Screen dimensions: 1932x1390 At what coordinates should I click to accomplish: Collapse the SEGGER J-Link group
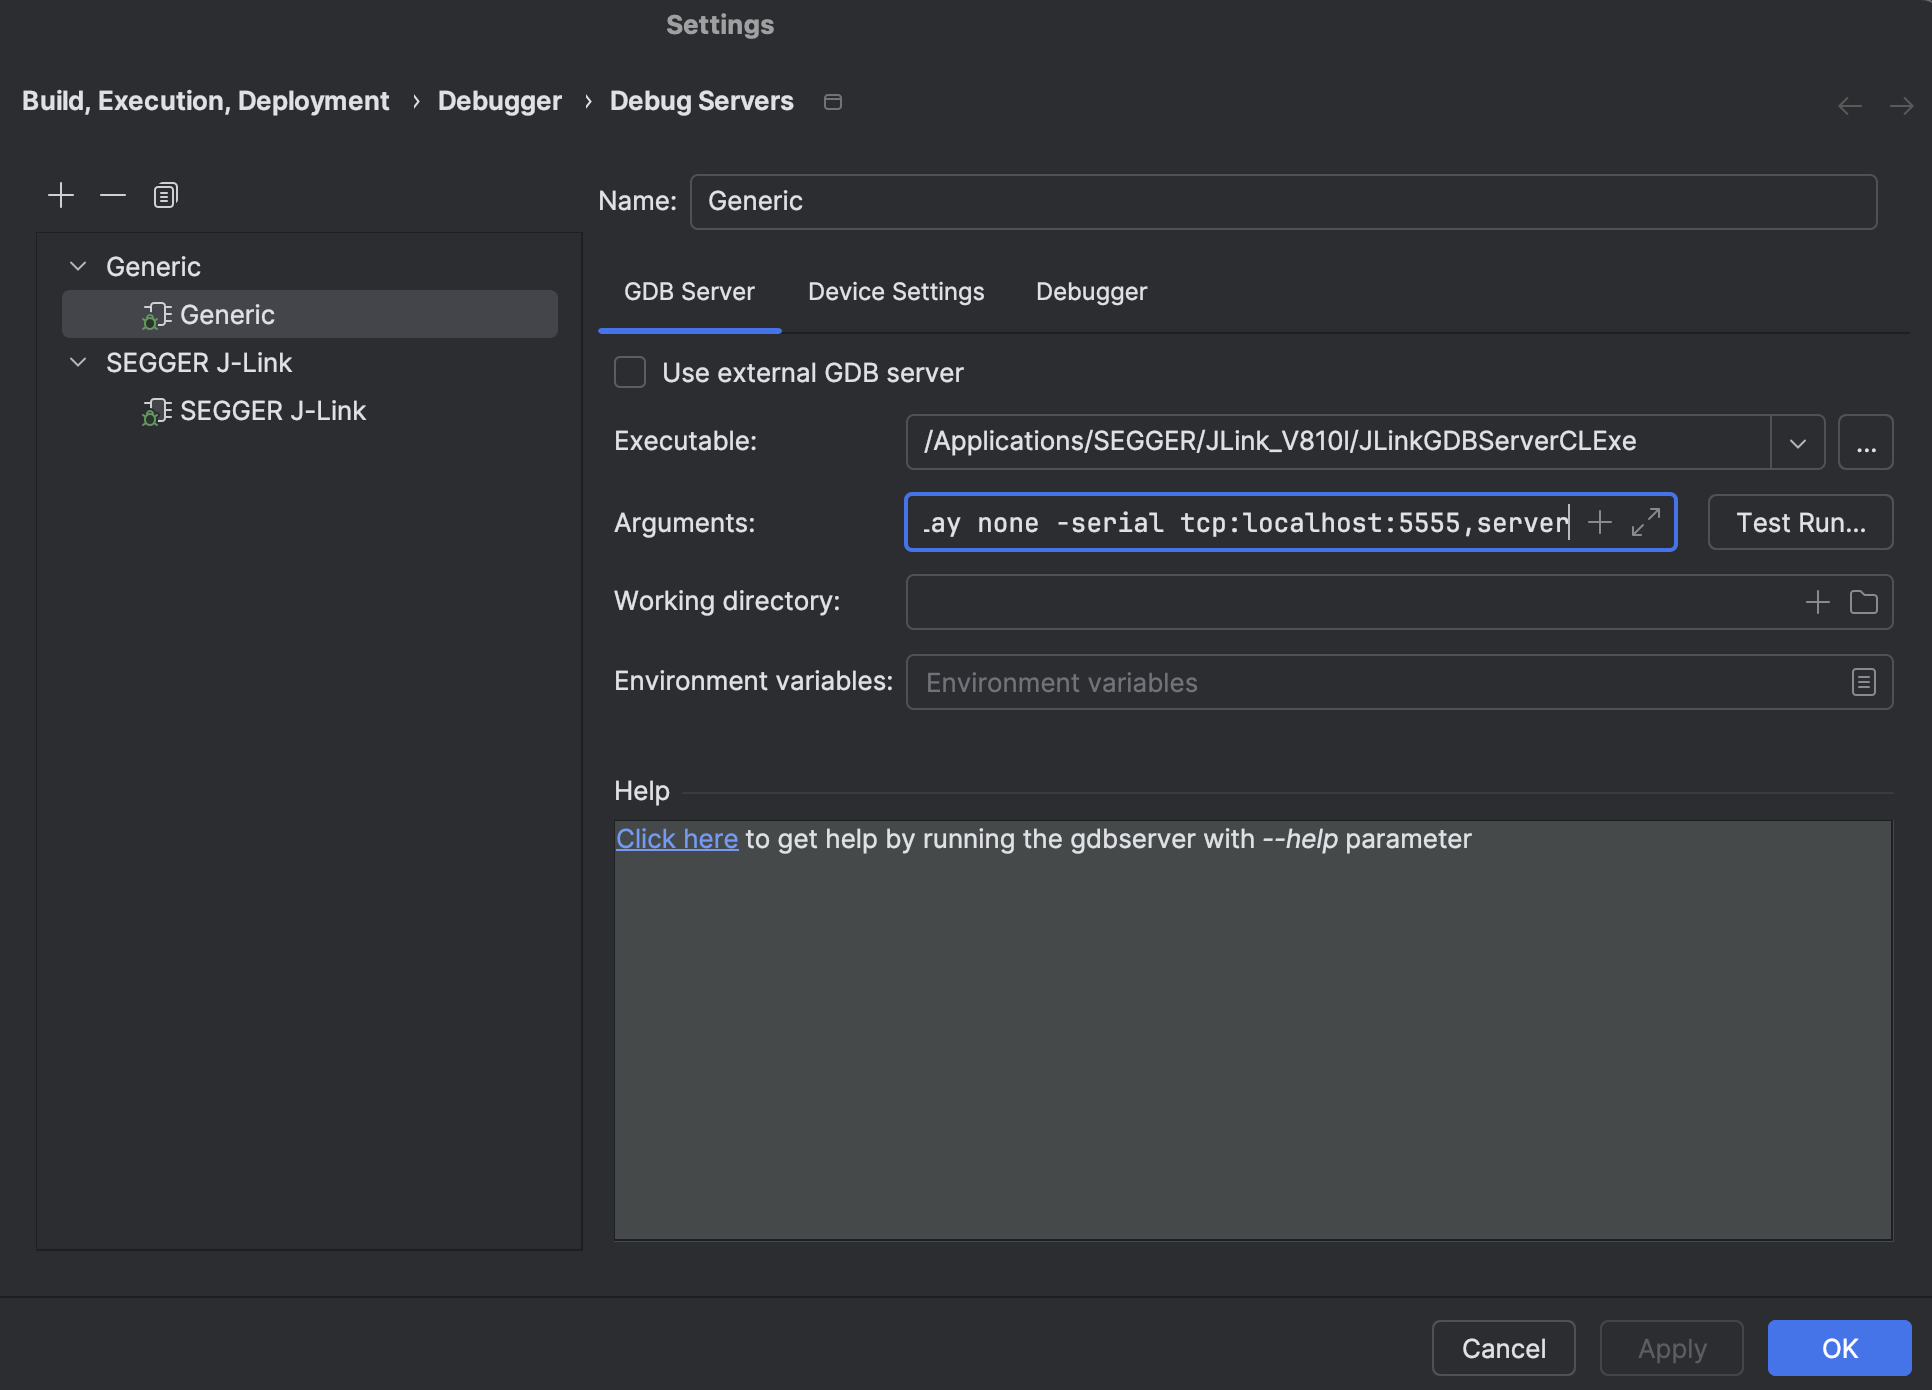78,362
